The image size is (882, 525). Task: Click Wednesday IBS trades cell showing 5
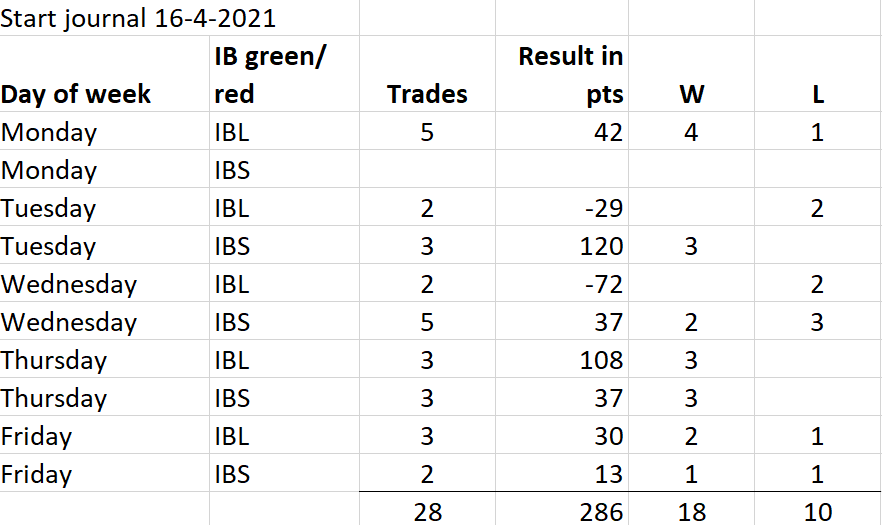click(x=428, y=321)
